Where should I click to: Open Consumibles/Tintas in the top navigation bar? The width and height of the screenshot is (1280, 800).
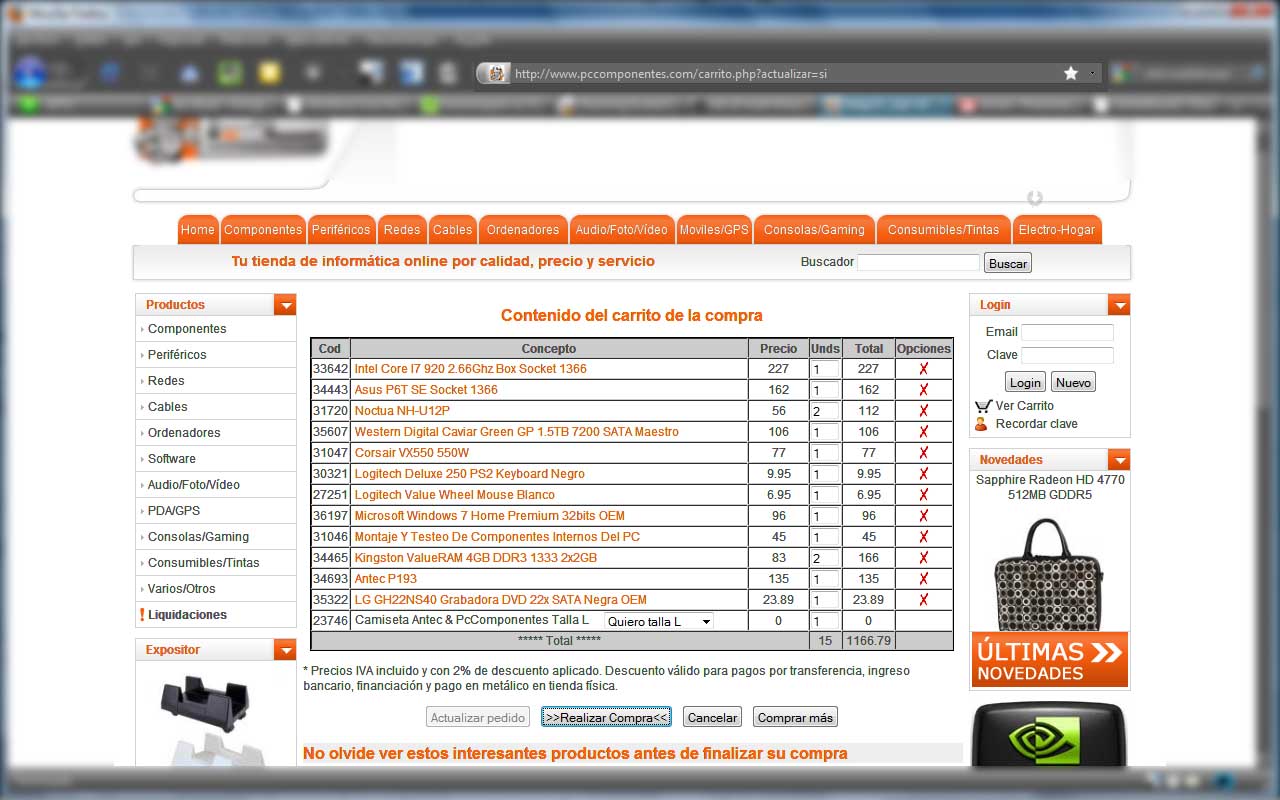(943, 230)
